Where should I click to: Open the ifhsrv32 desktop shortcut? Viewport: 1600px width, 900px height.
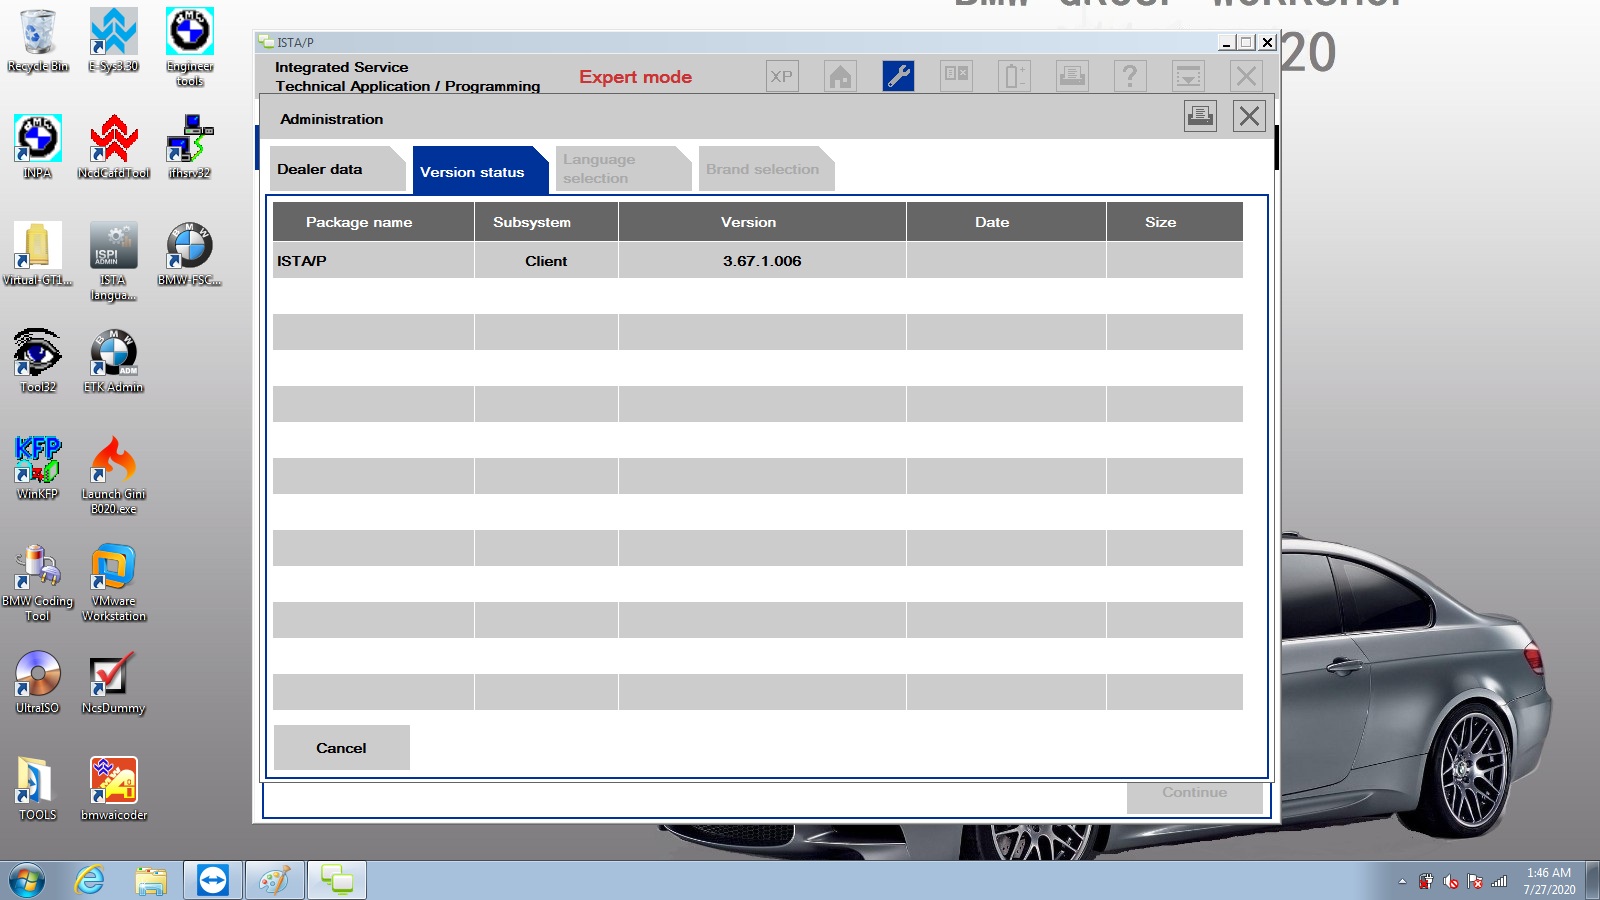[189, 147]
